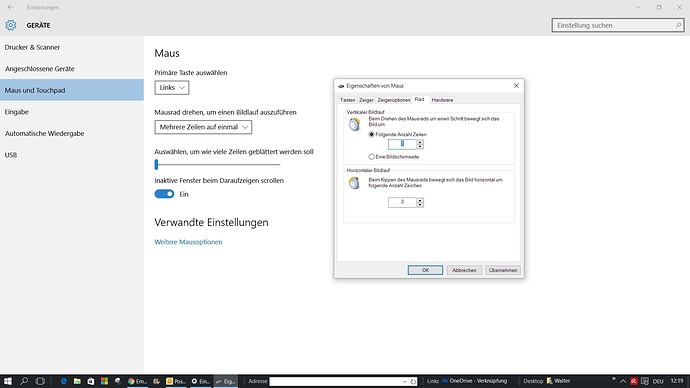Click the refresh icon in Adresse bar
Image resolution: width=690 pixels, height=388 pixels.
coord(413,381)
